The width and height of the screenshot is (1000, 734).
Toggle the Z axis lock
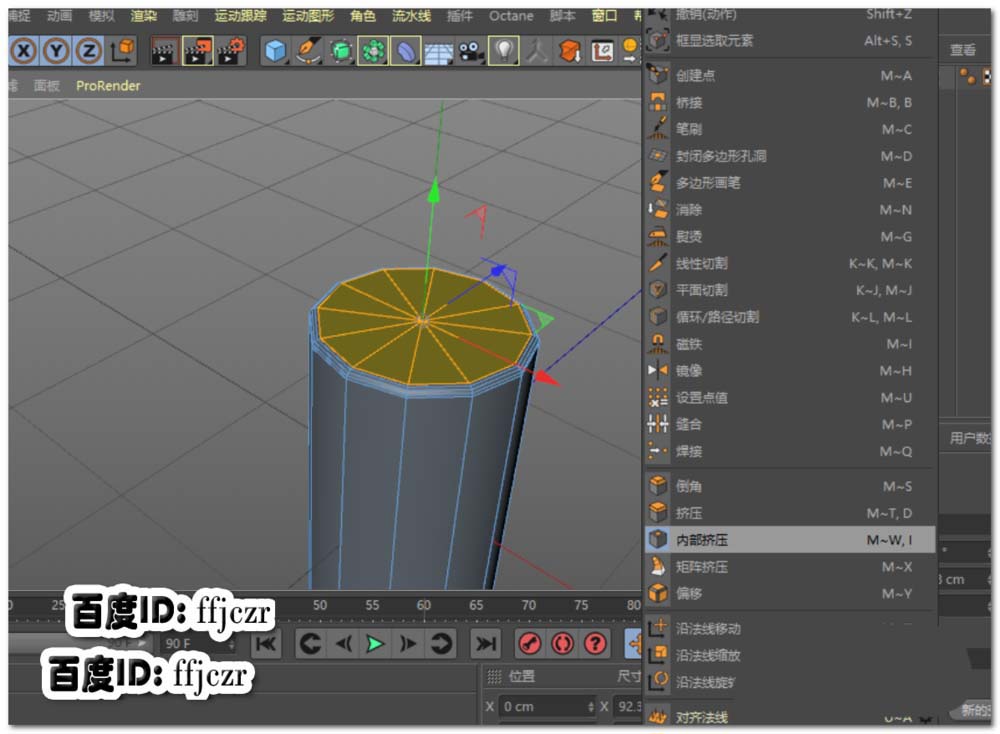[89, 50]
